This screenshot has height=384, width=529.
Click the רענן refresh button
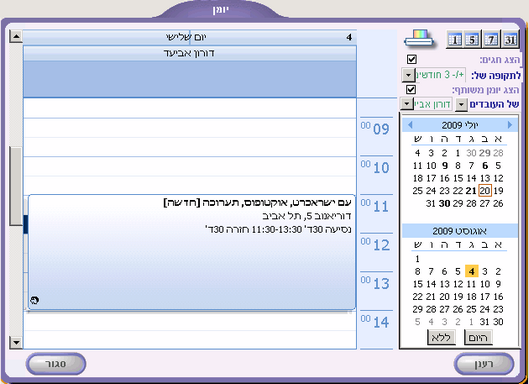pos(484,364)
